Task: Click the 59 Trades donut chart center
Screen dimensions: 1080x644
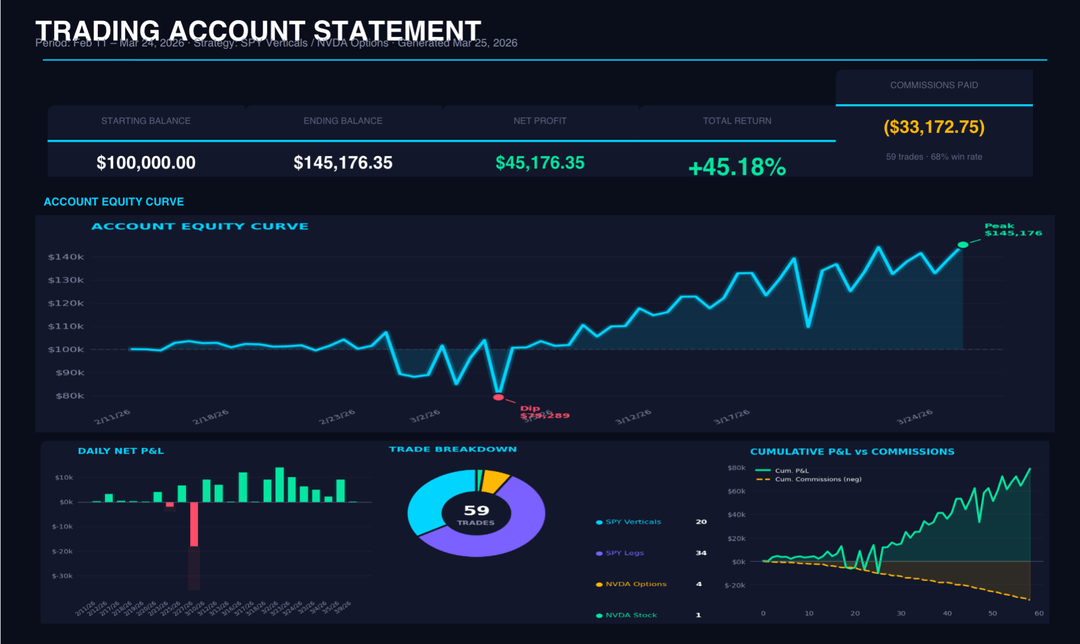Action: [476, 514]
